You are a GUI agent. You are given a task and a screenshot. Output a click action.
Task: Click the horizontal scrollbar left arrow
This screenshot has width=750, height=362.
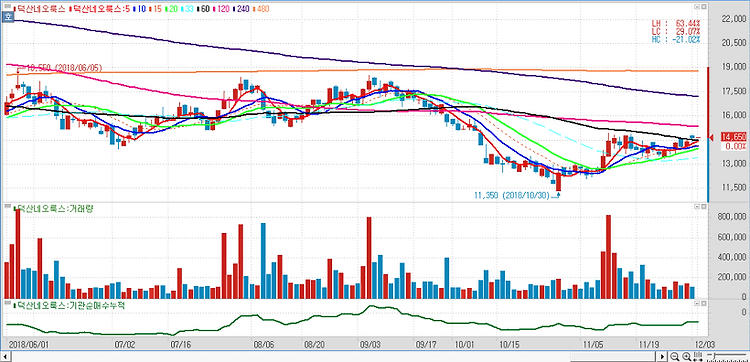(x=6, y=357)
